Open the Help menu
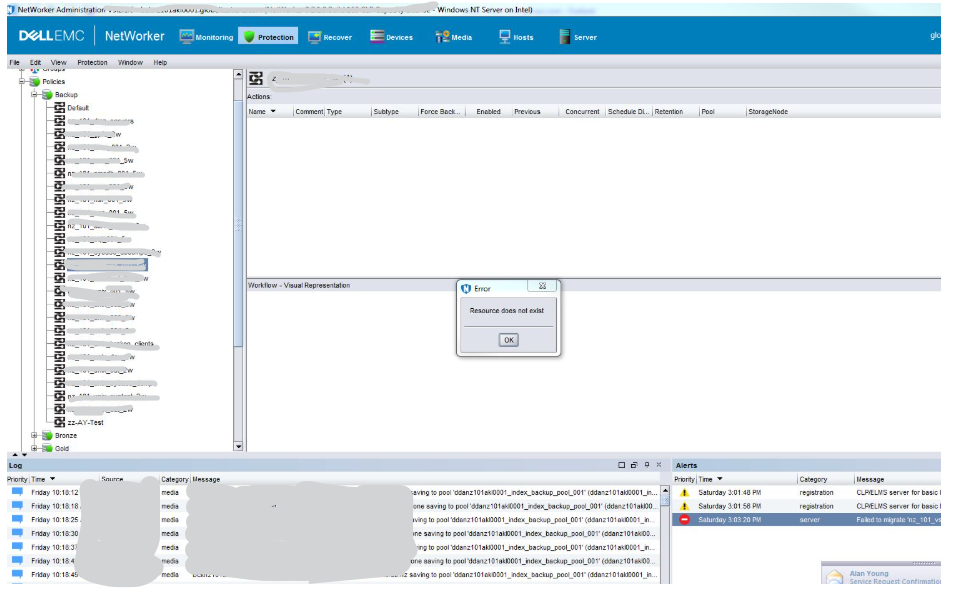 160,63
